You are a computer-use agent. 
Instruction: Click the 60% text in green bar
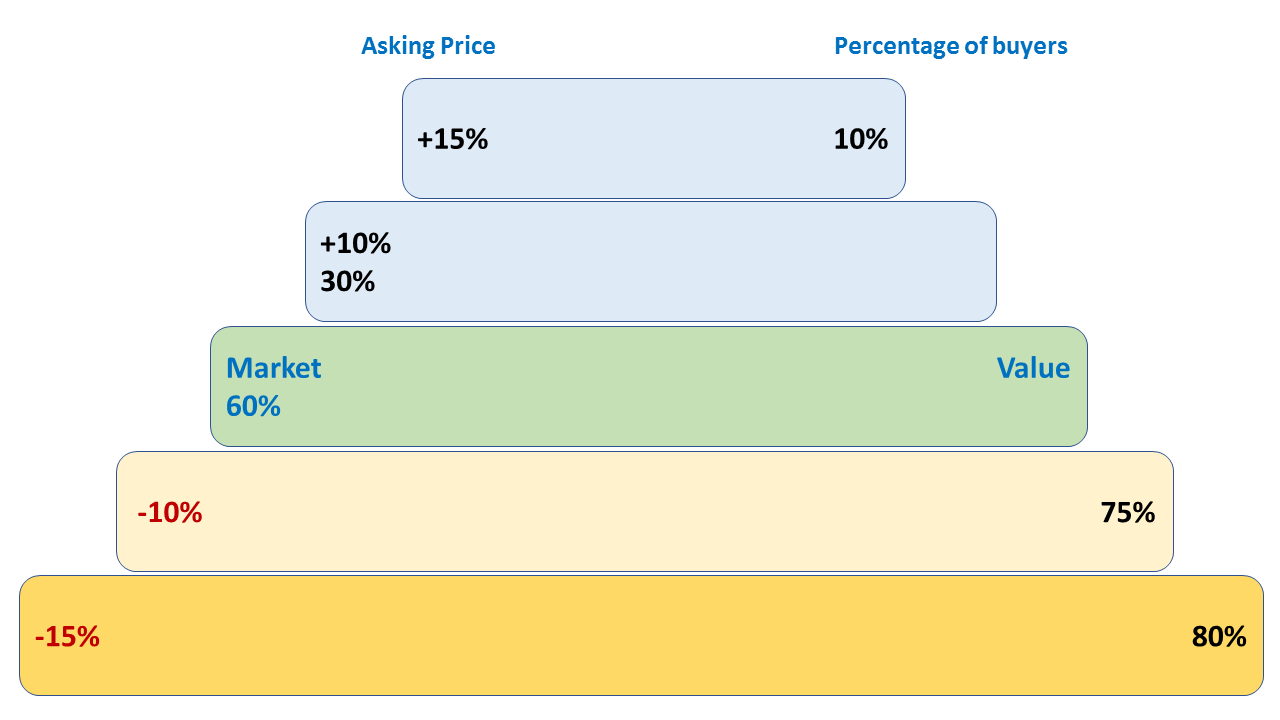click(x=254, y=406)
